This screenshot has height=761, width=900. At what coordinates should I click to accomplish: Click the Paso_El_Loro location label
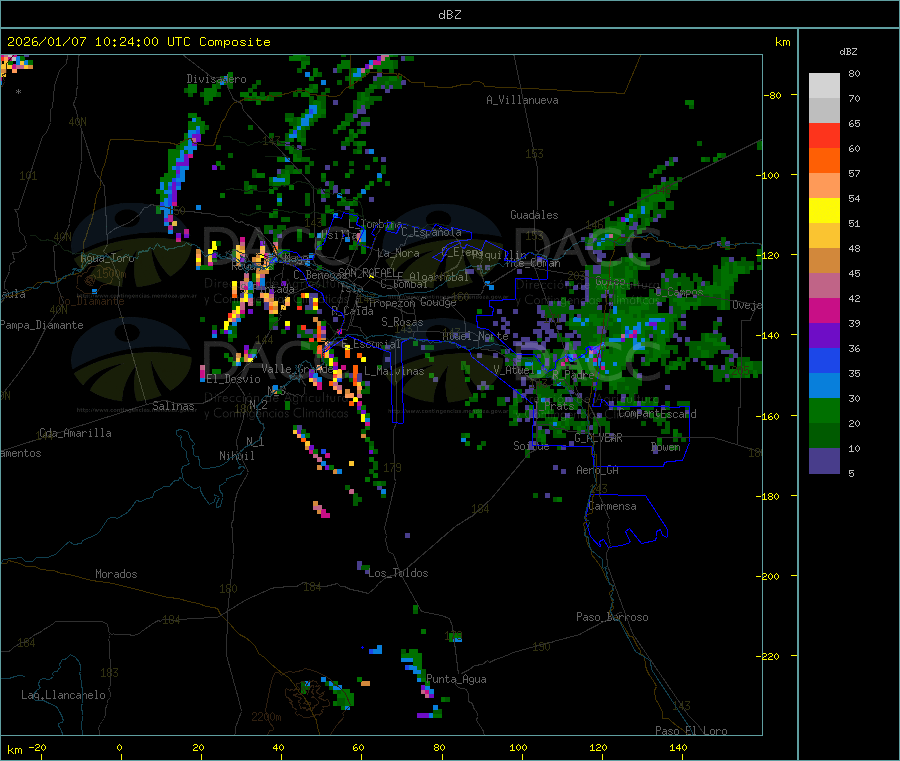coord(692,731)
